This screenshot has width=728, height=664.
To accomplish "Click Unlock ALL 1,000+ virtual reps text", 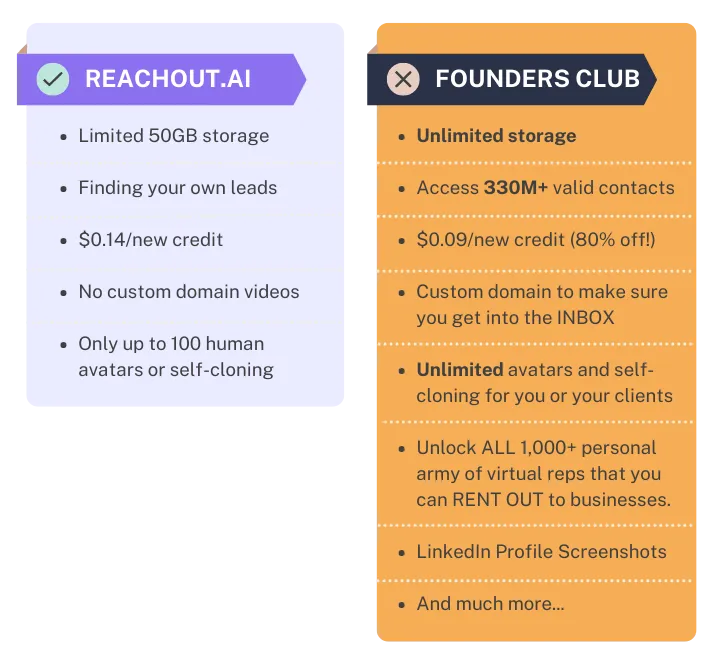I will tap(536, 447).
